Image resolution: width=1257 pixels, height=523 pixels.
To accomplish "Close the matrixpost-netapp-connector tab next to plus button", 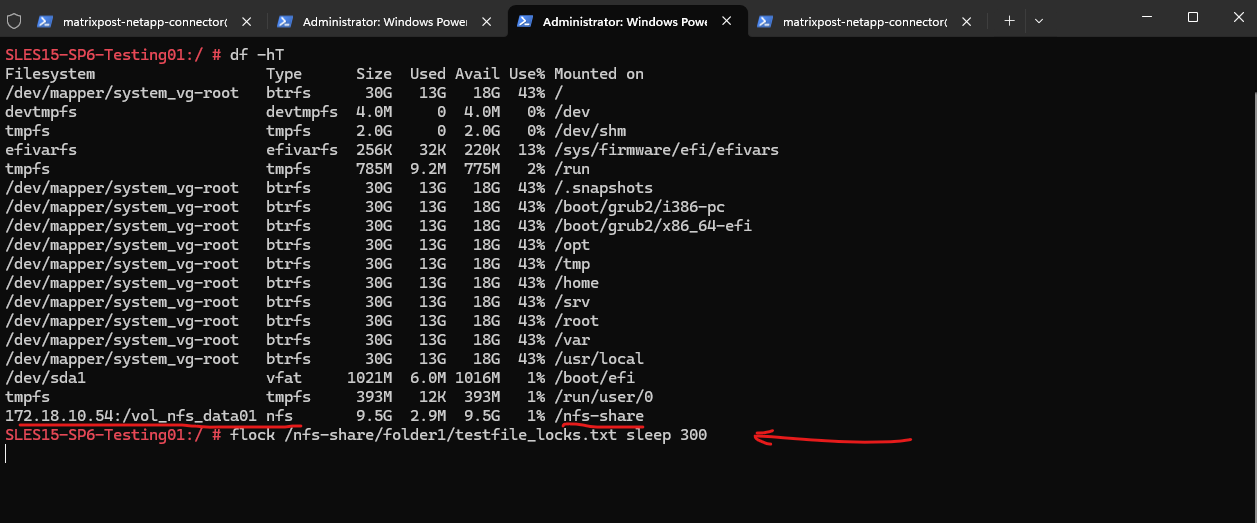I will (x=969, y=21).
